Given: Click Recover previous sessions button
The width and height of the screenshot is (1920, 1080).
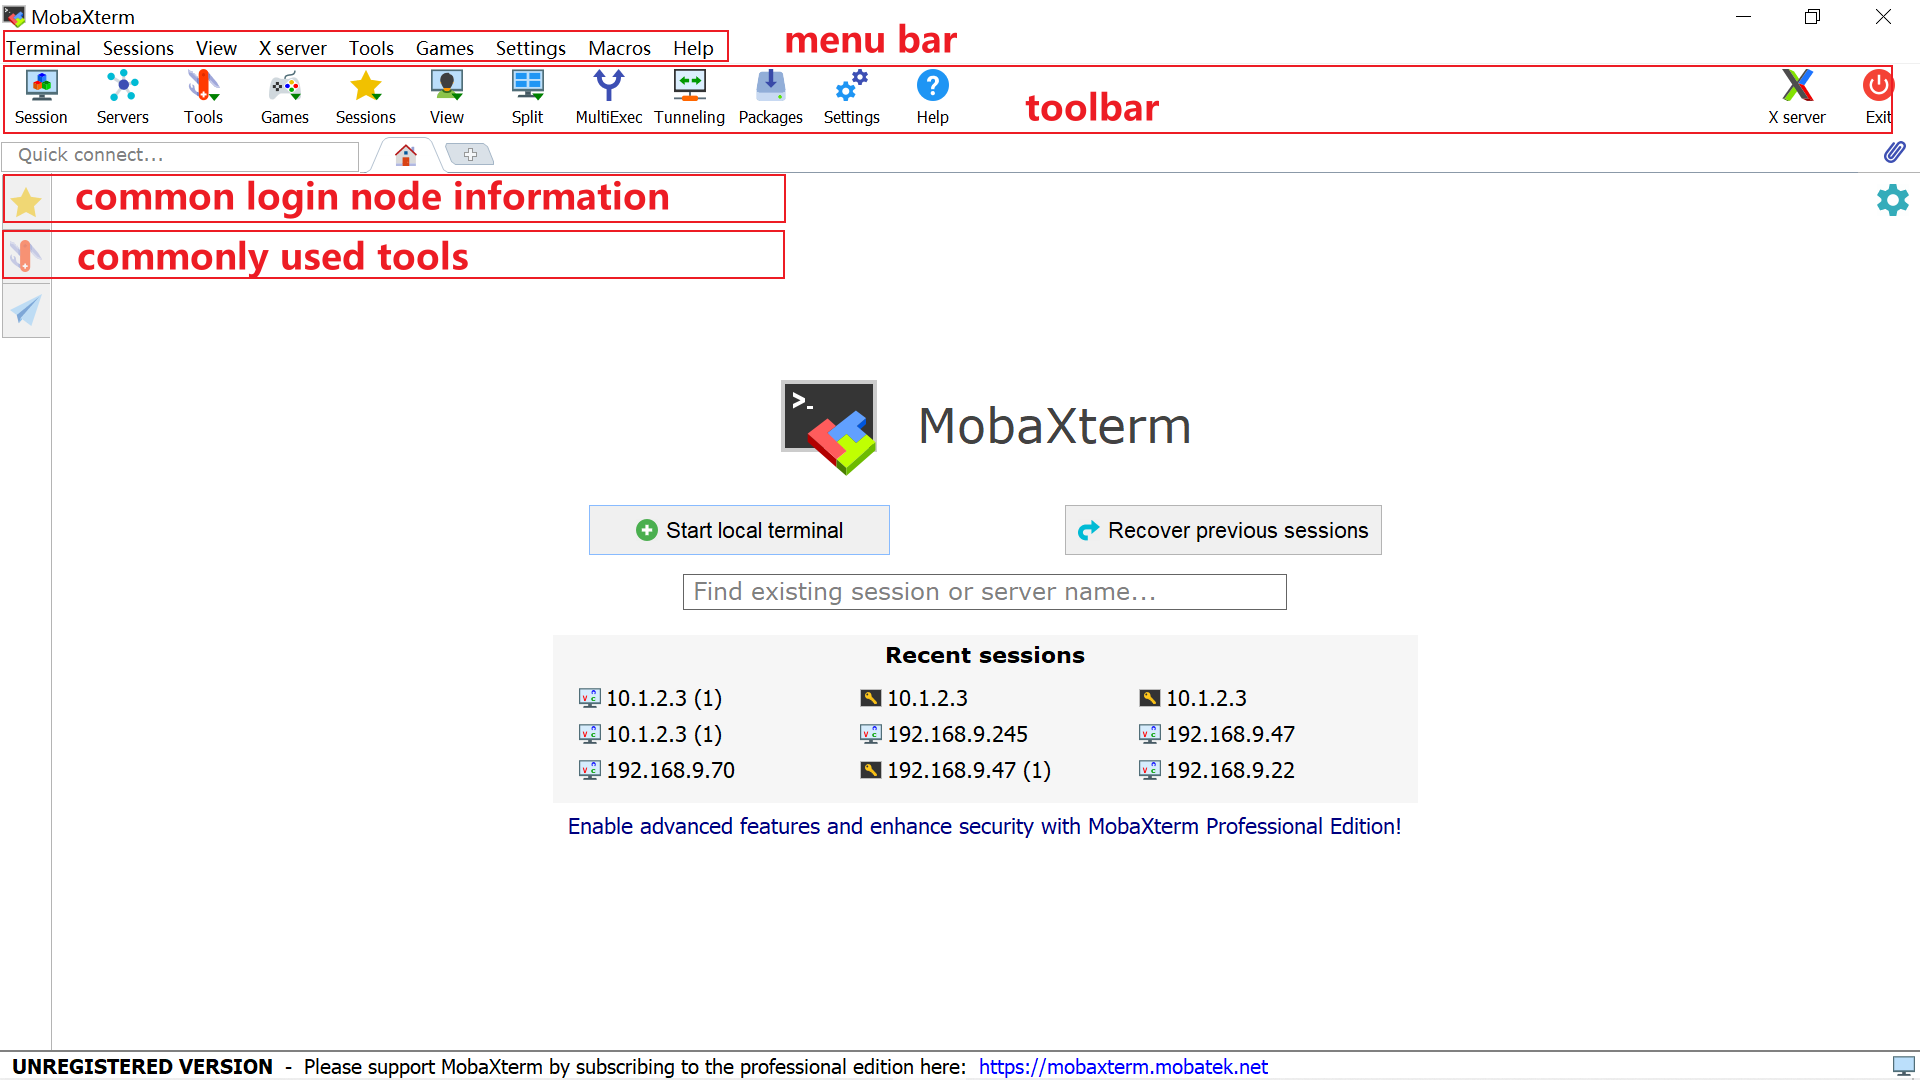Looking at the screenshot, I should pyautogui.click(x=1223, y=530).
